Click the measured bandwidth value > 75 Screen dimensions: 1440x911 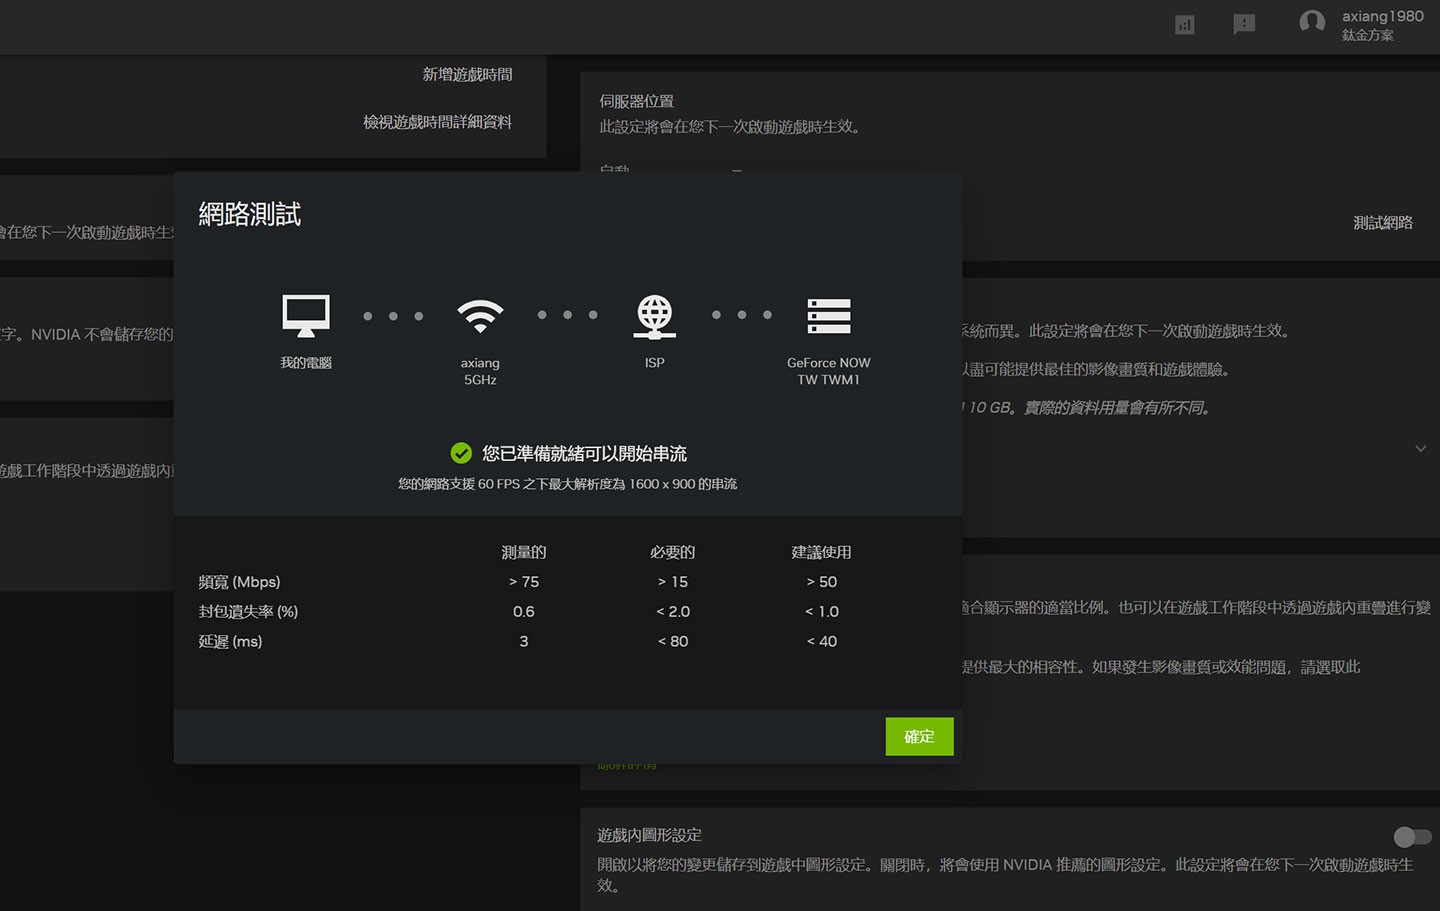pyautogui.click(x=524, y=582)
